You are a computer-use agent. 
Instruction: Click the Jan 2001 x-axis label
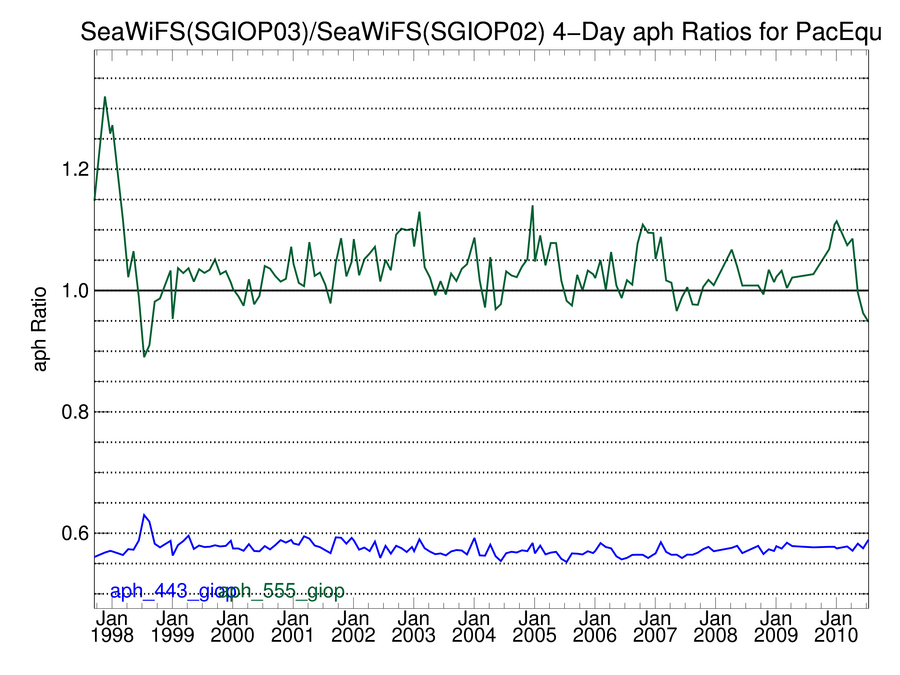(x=293, y=627)
